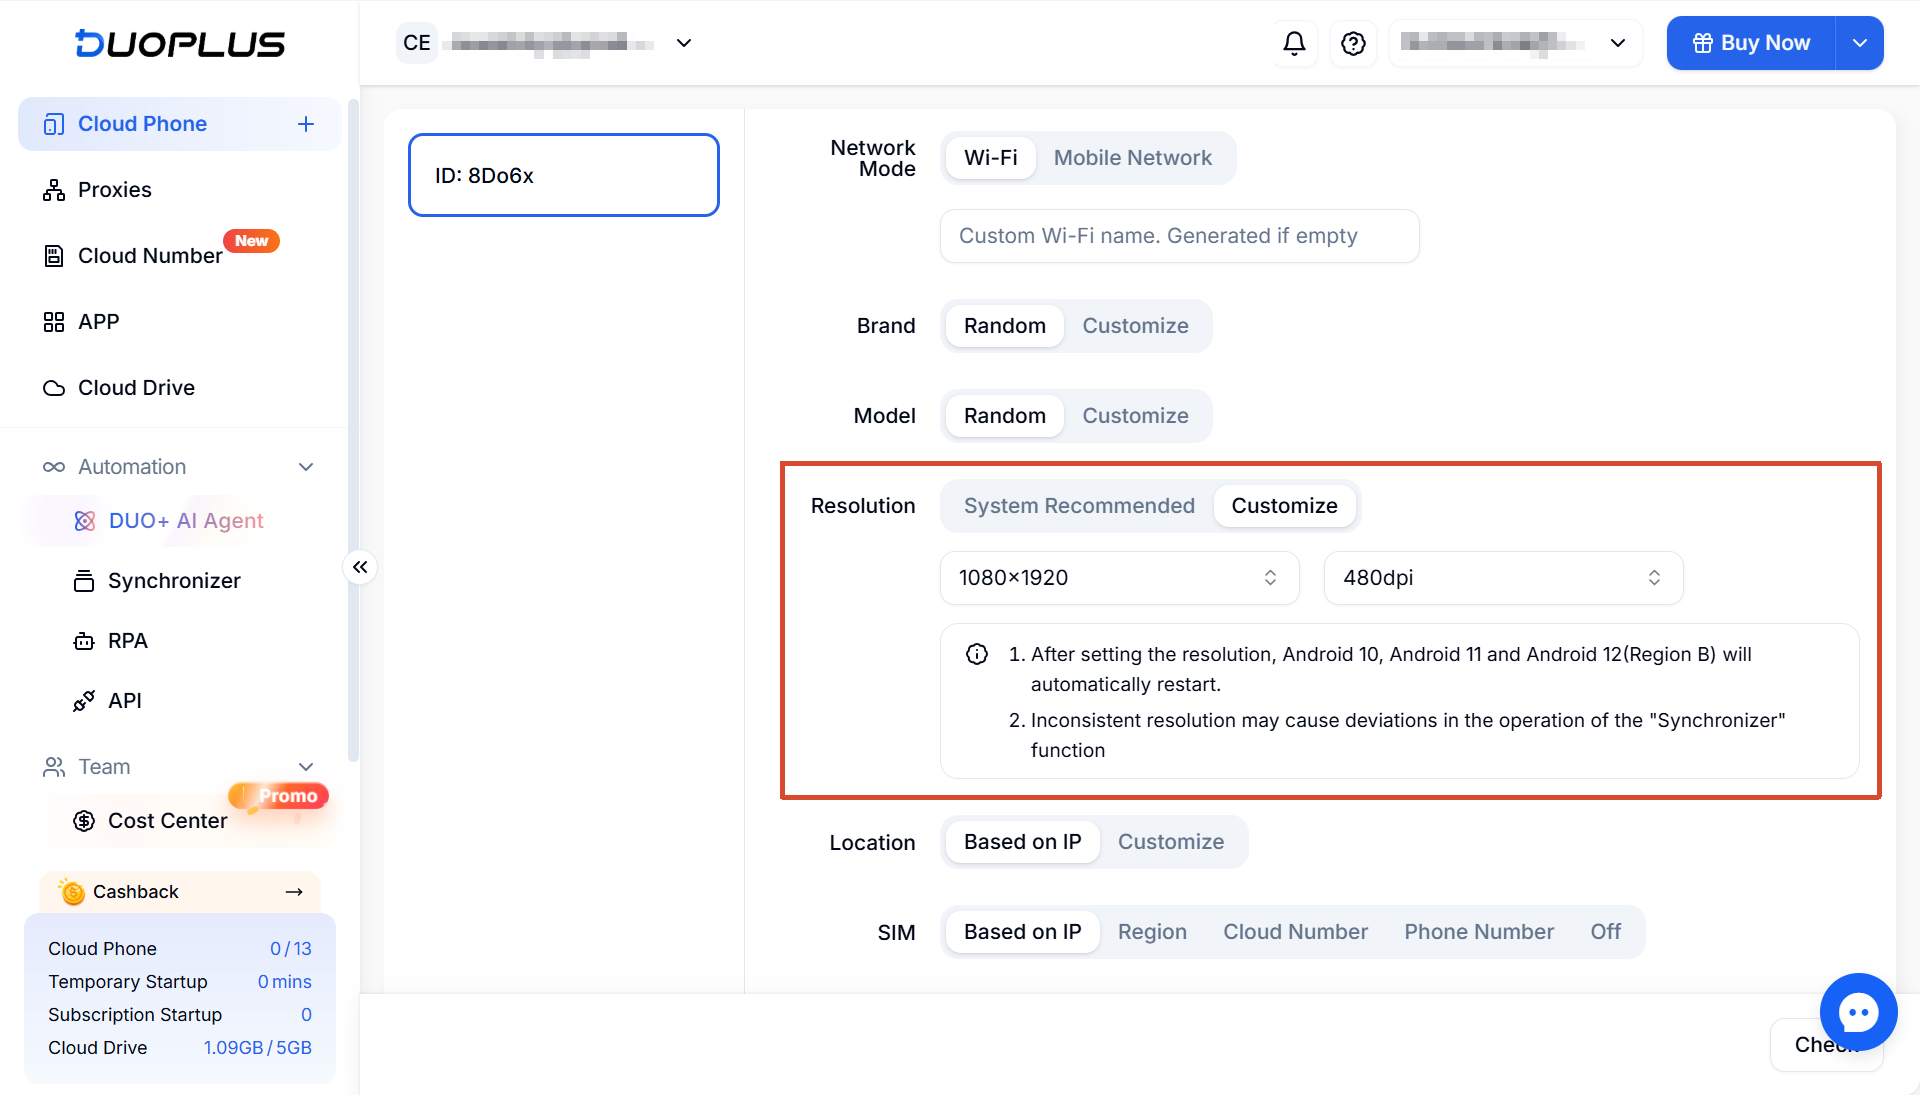Set Location to Based on IP

coord(1023,842)
